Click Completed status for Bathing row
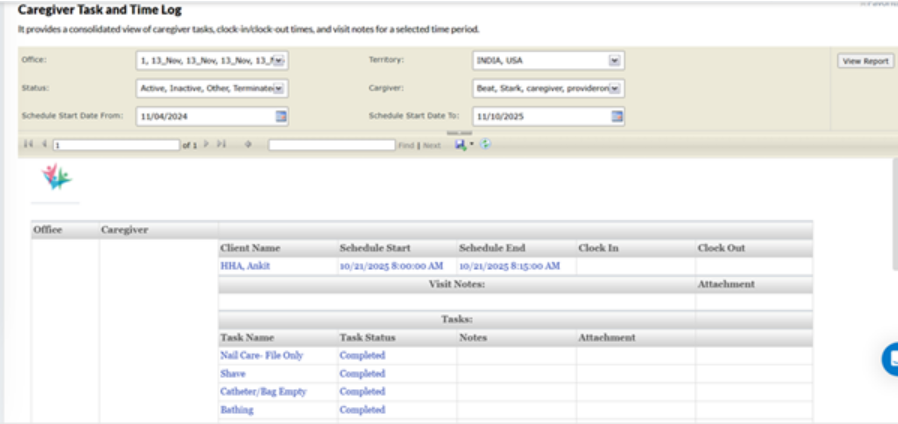The height and width of the screenshot is (424, 898). (x=363, y=410)
